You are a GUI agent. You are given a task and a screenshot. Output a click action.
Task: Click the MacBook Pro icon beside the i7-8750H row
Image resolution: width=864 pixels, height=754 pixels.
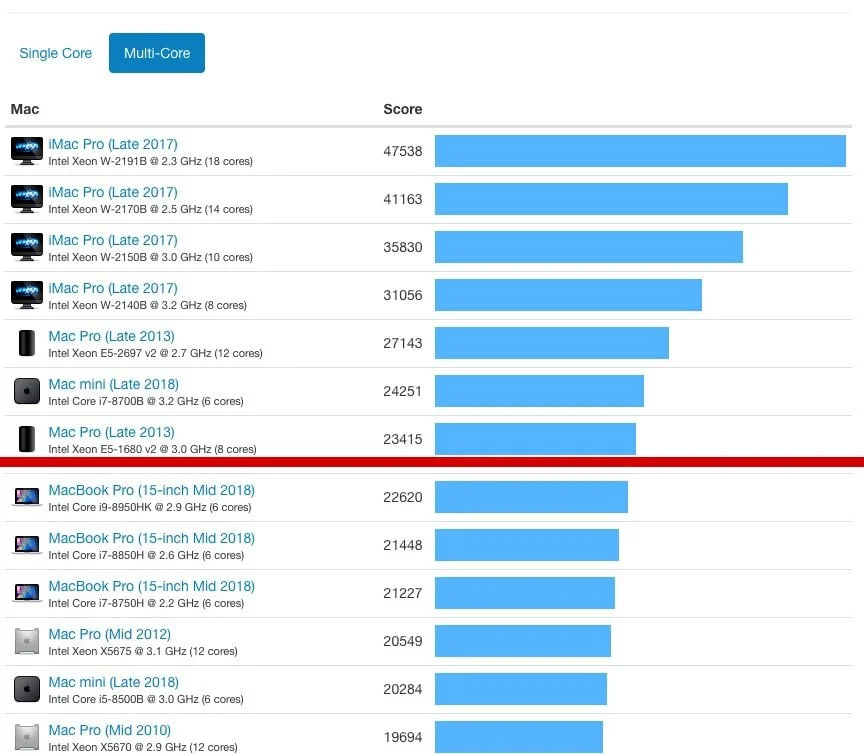(x=27, y=593)
